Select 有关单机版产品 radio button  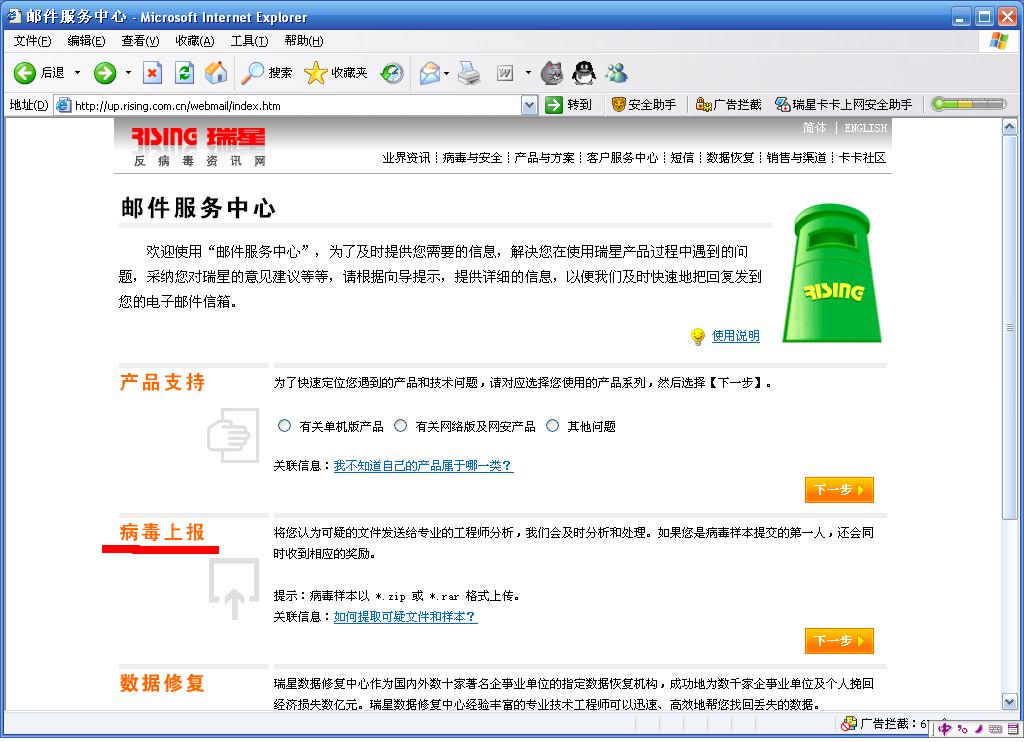click(284, 426)
